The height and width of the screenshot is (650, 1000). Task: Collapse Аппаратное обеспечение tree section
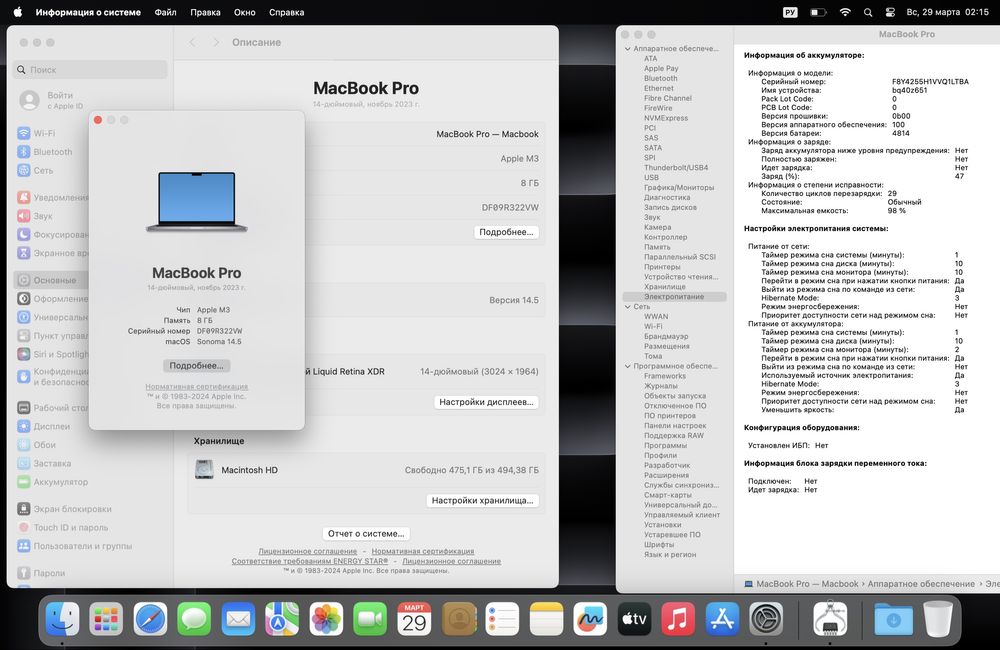(x=628, y=48)
